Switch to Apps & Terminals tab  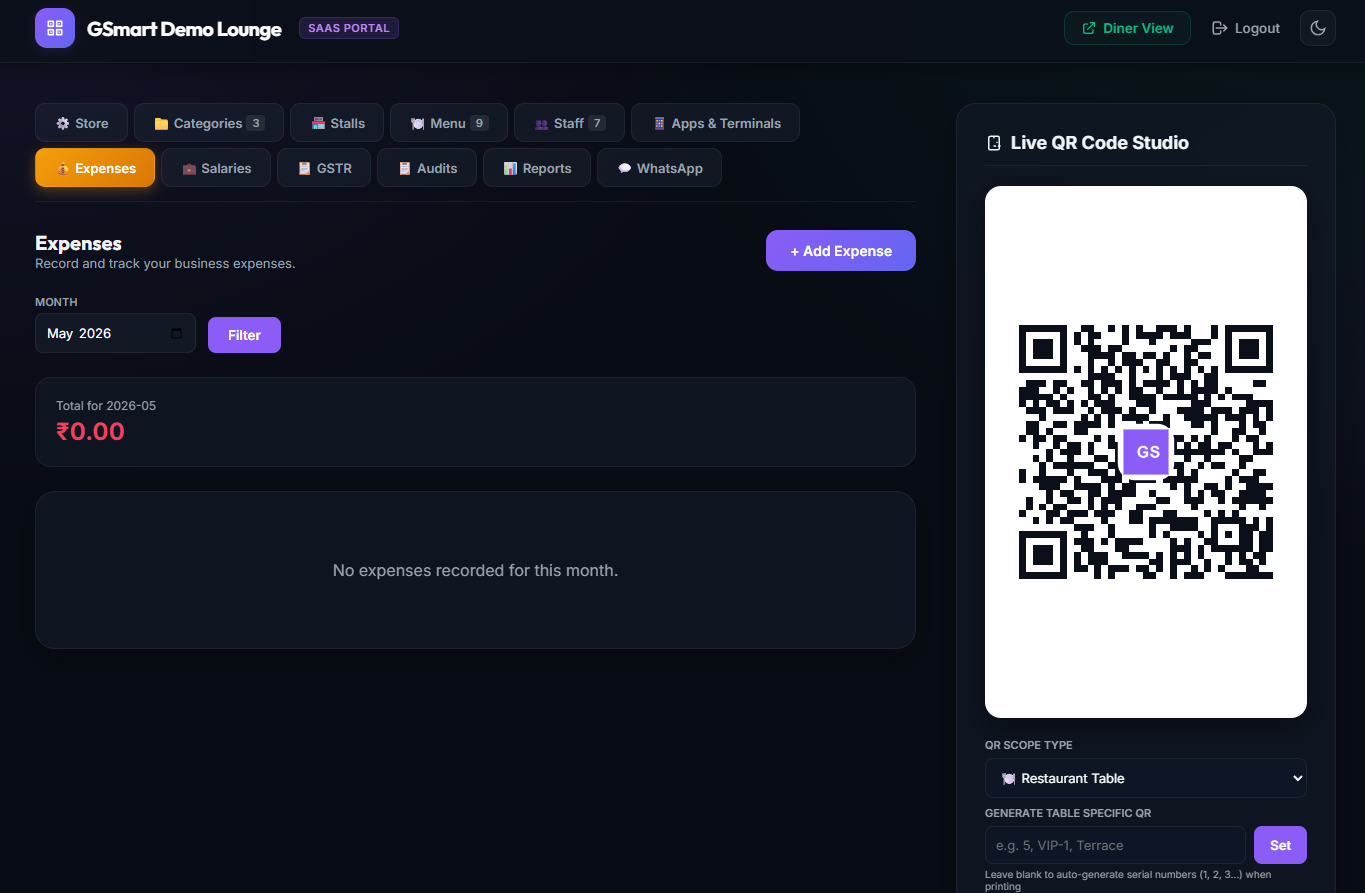(715, 123)
